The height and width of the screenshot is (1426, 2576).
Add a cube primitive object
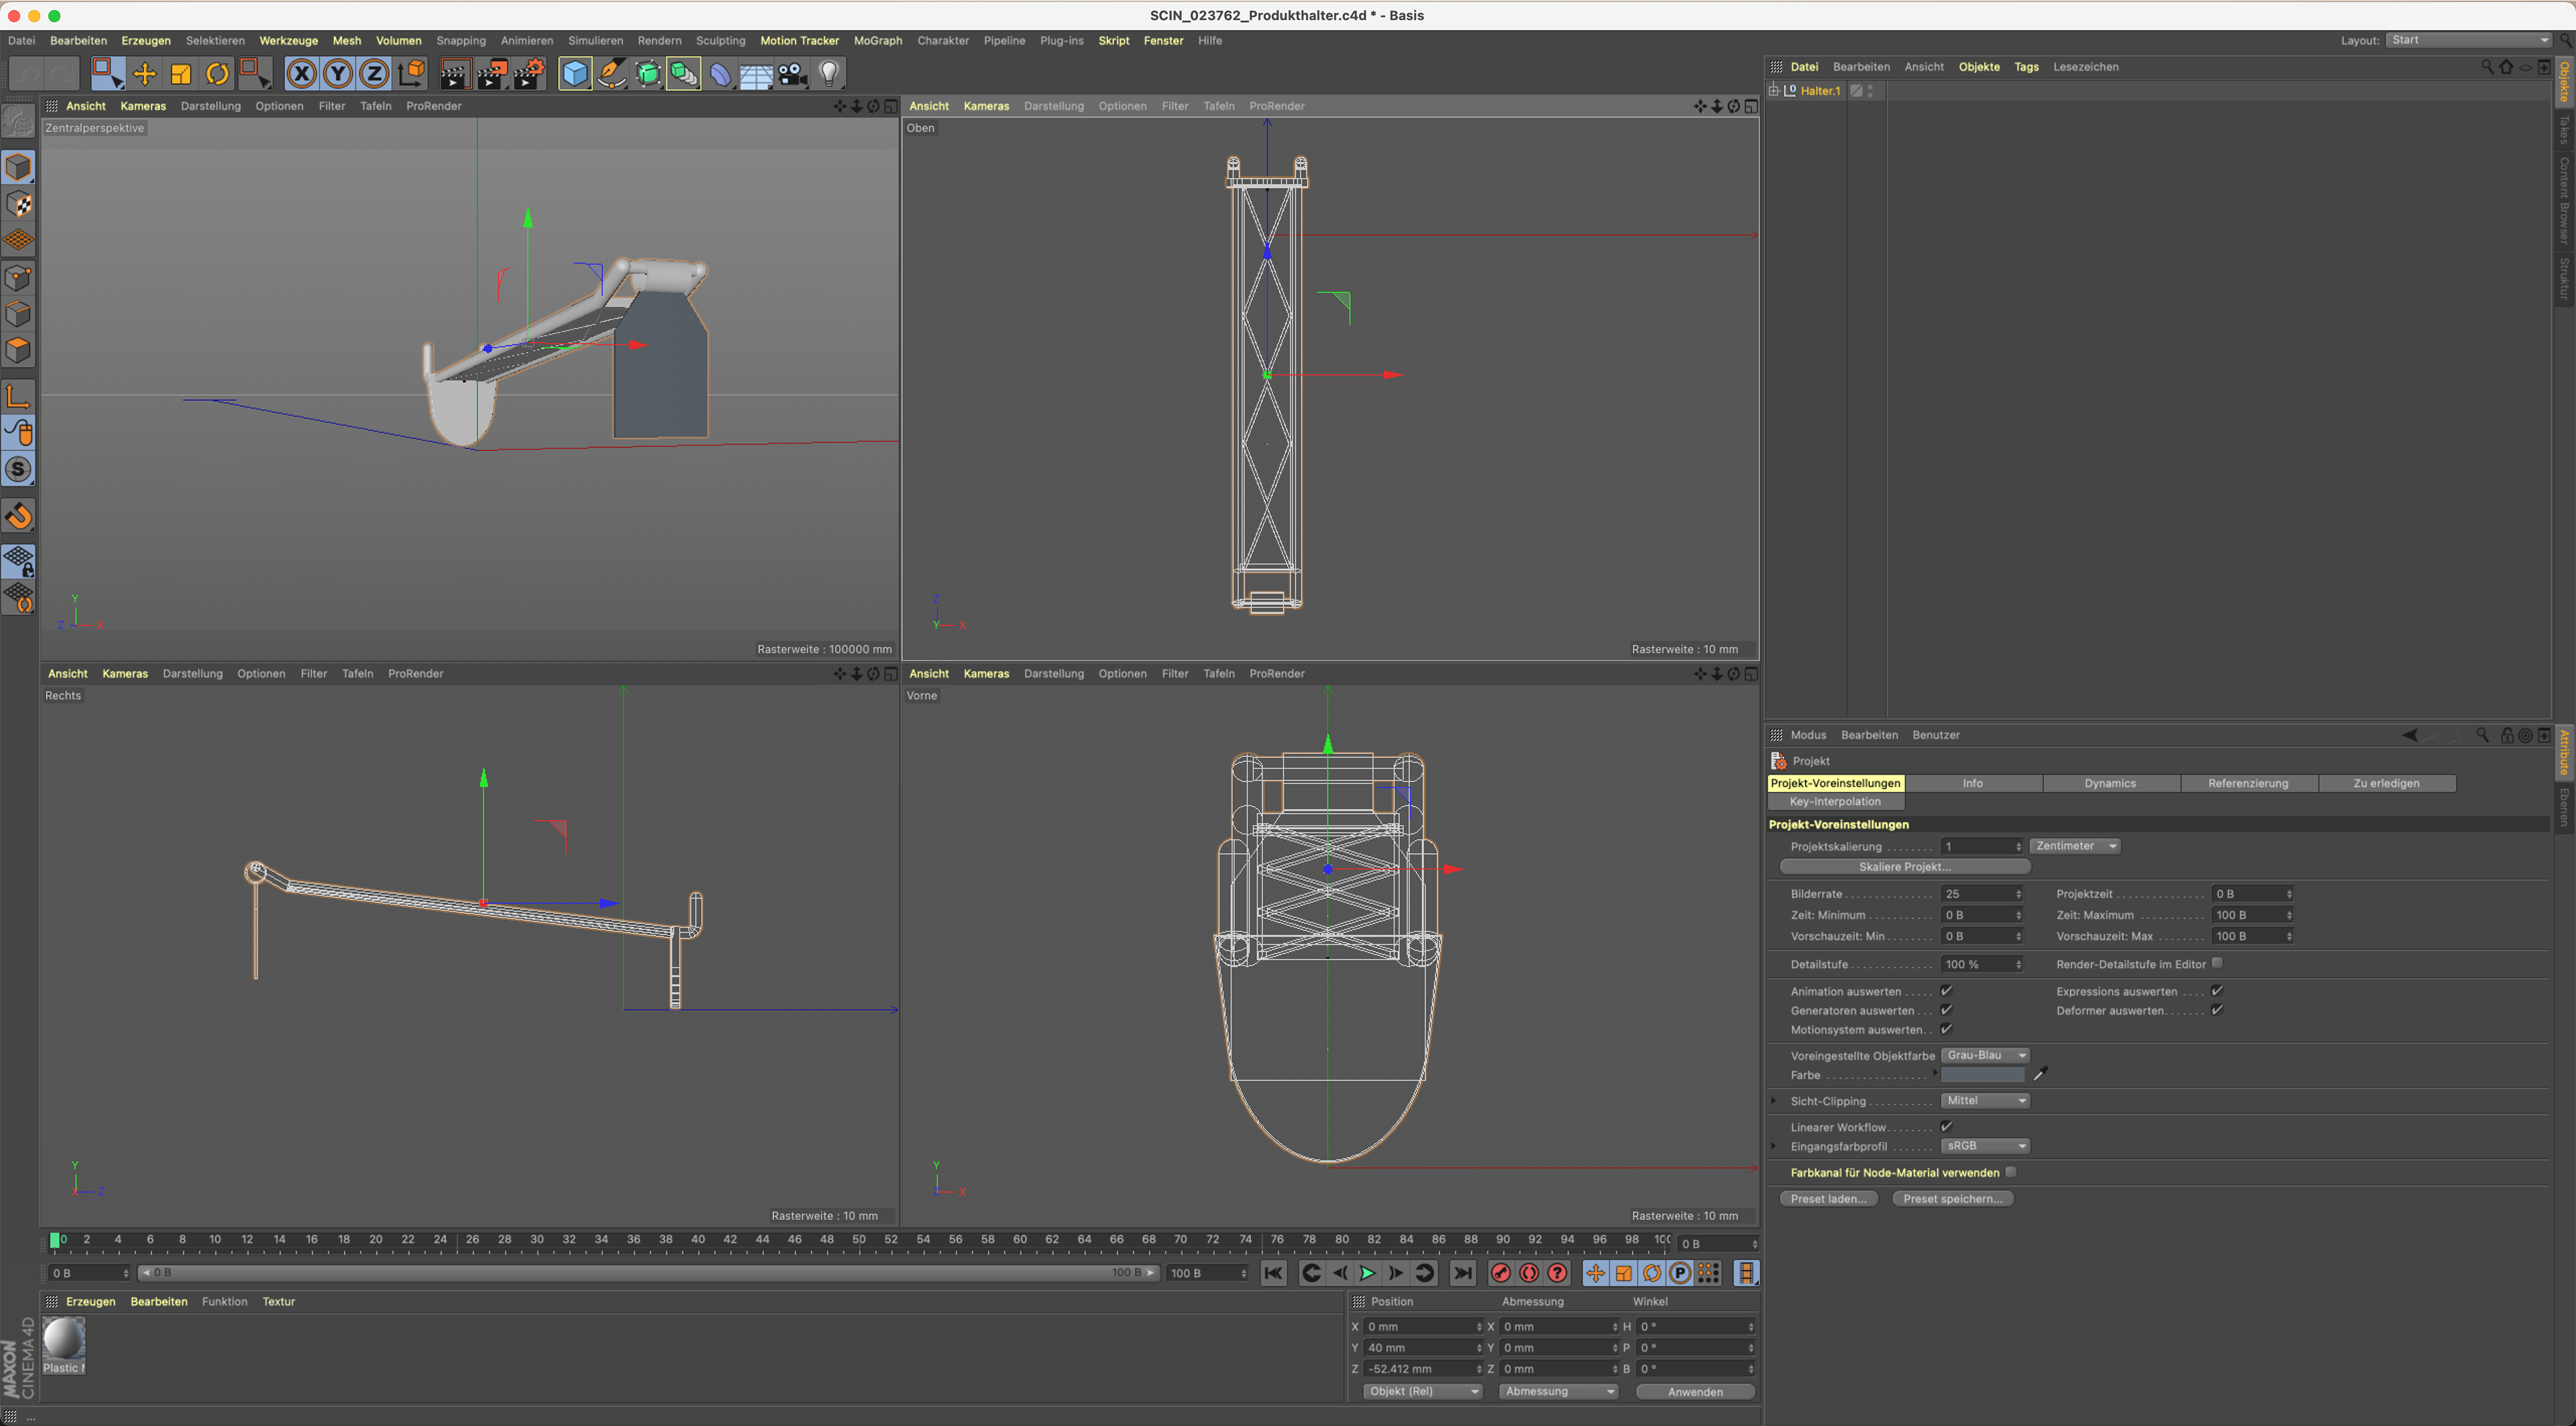[x=575, y=73]
